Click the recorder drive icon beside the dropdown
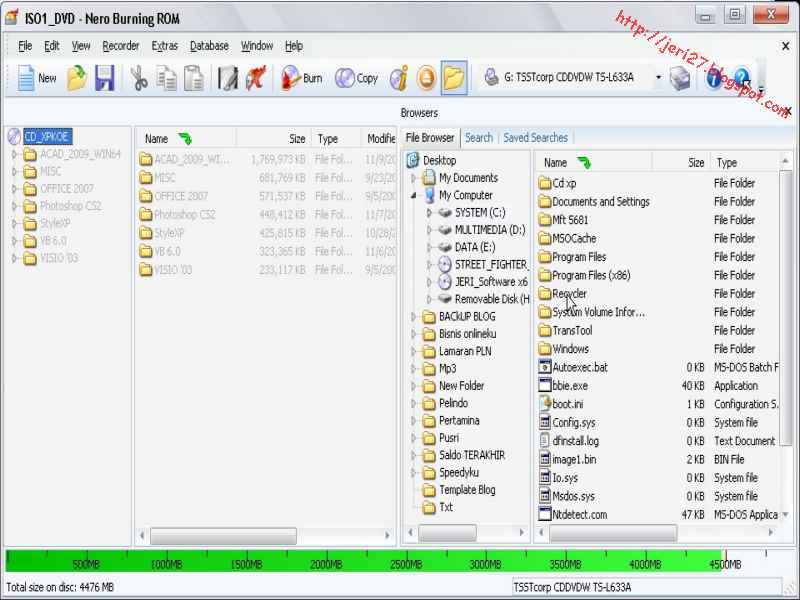The height and width of the screenshot is (600, 800). click(x=491, y=78)
